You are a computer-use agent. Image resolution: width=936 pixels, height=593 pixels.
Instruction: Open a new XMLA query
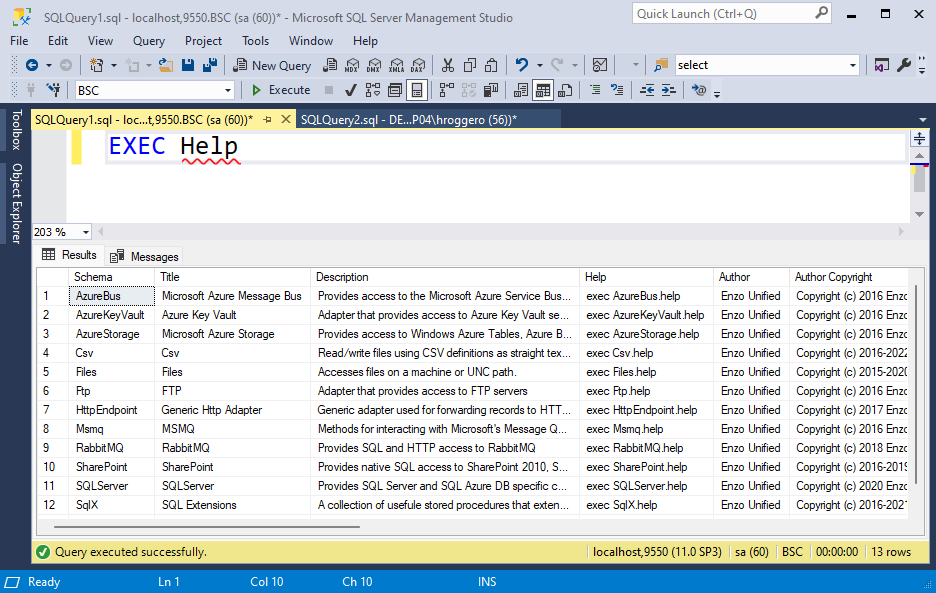396,65
